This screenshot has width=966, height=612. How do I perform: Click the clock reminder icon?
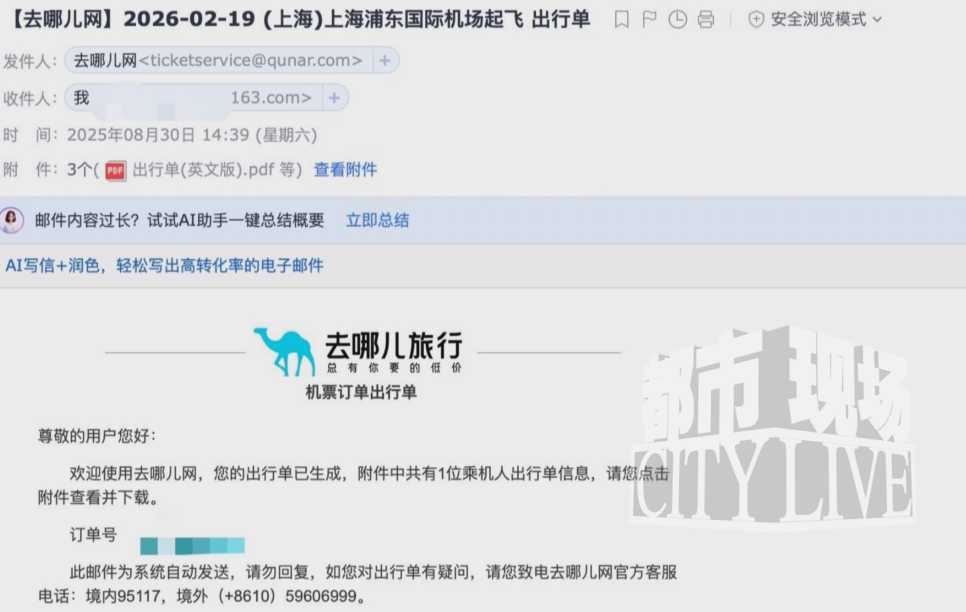tap(677, 19)
